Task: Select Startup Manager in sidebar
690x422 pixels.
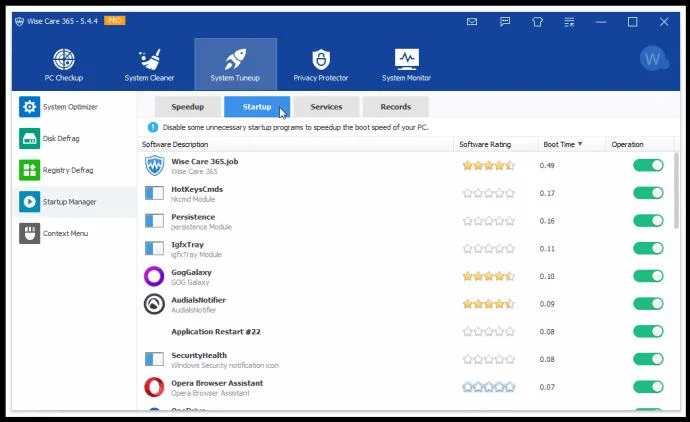Action: (x=74, y=202)
